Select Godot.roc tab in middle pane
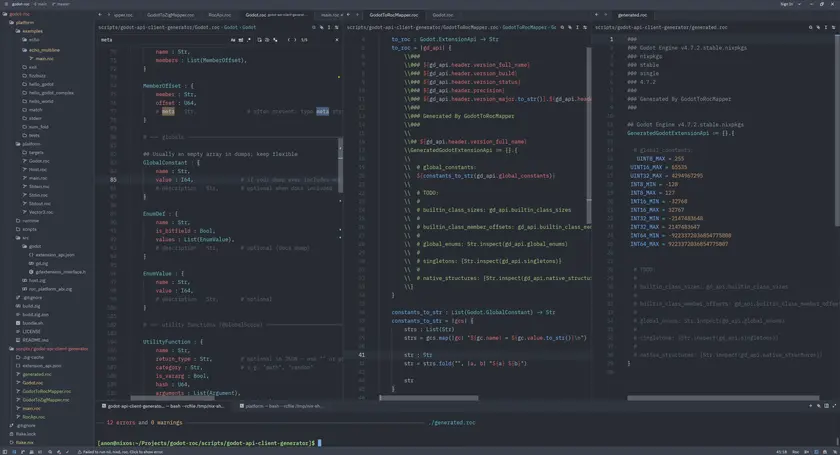Screen dimensions: 840x455 pos(443,15)
